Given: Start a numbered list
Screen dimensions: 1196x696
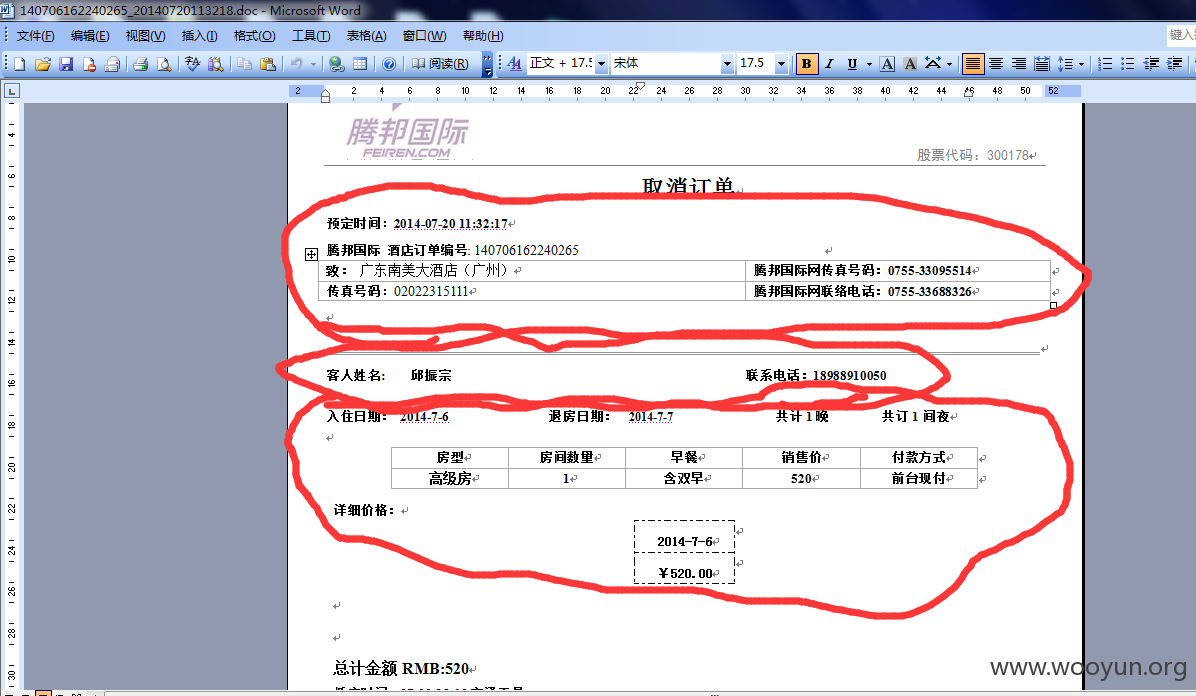Looking at the screenshot, I should [x=1104, y=64].
